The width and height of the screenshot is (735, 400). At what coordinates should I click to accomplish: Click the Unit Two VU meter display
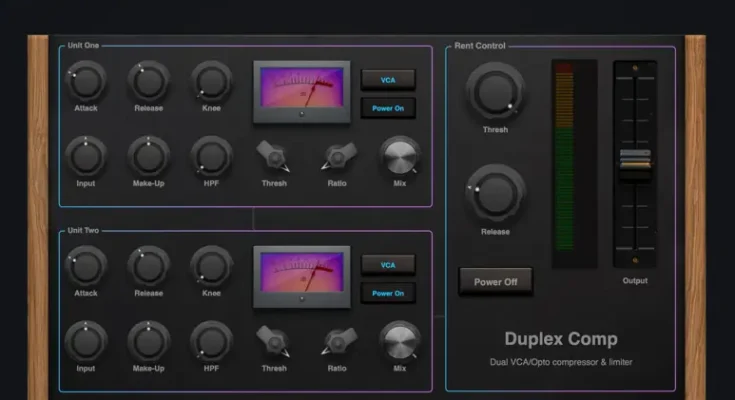pyautogui.click(x=302, y=276)
